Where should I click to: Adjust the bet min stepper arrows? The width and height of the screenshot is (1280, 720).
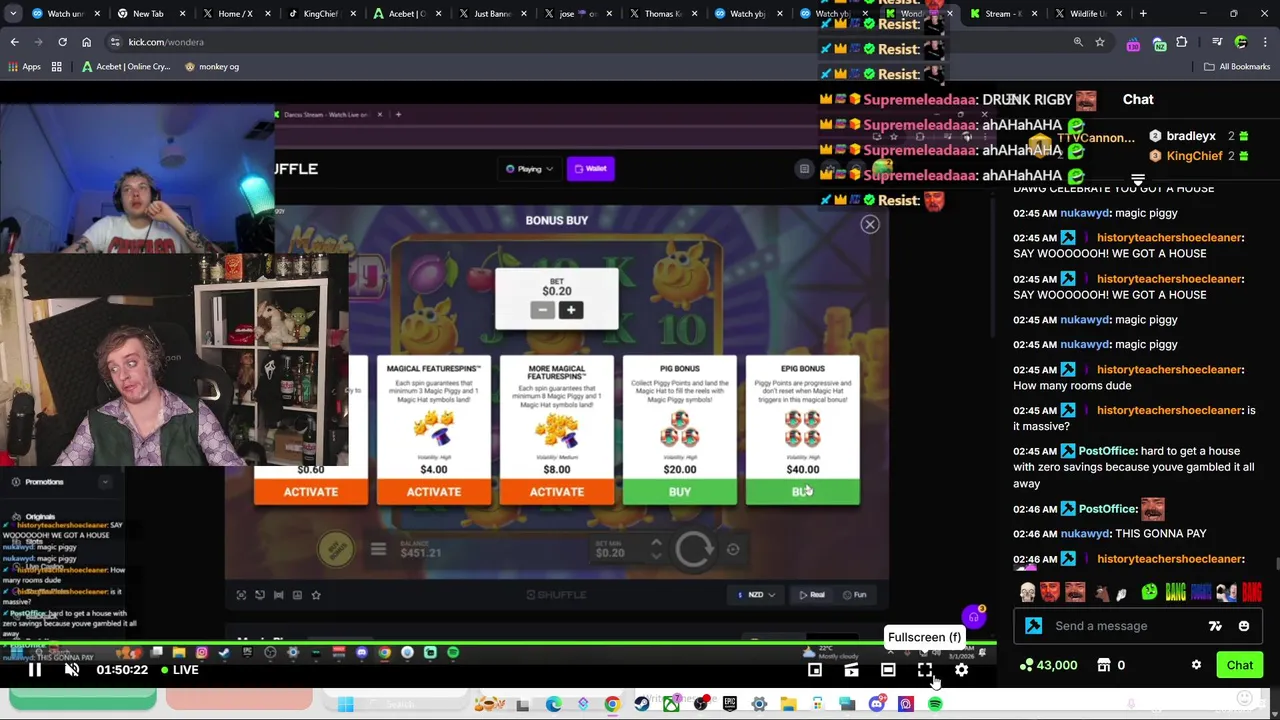coord(656,549)
